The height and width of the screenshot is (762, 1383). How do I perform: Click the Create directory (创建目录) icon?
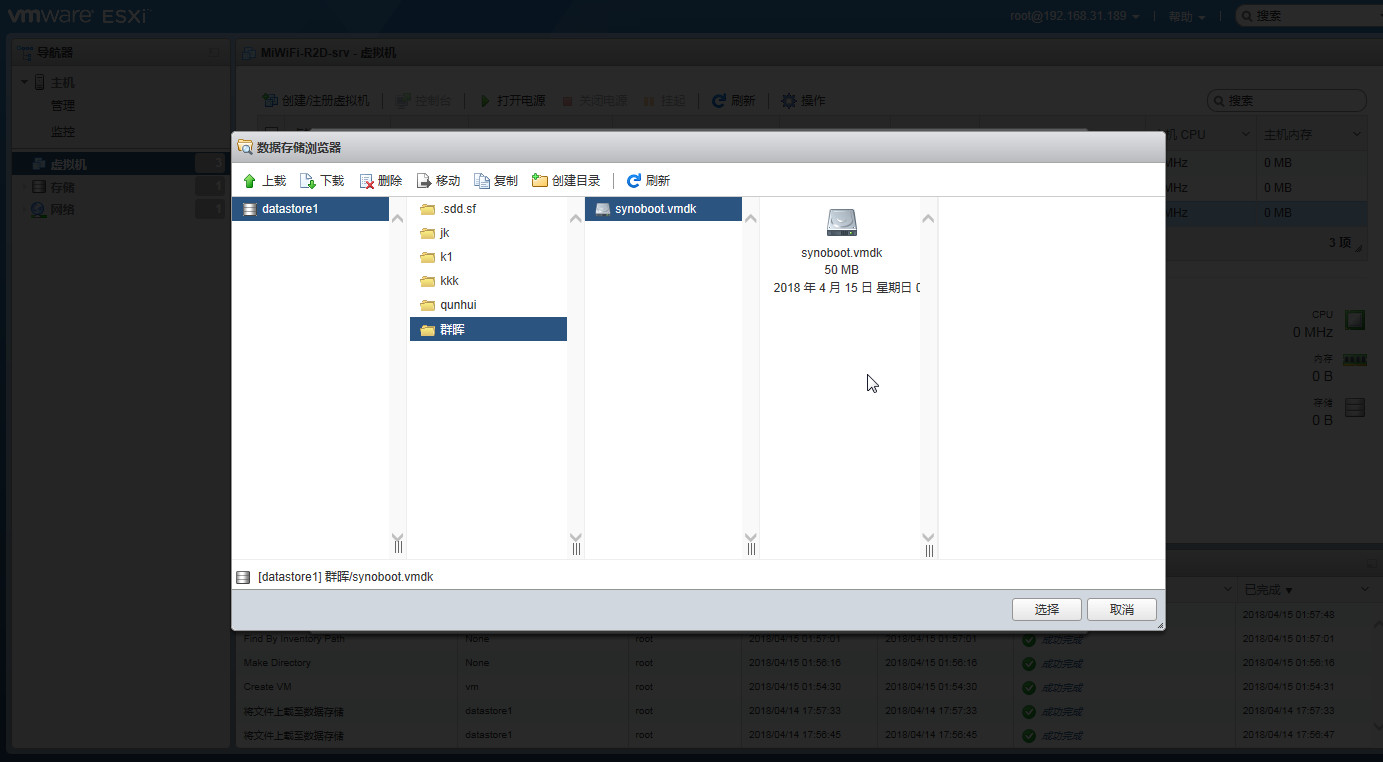[540, 181]
